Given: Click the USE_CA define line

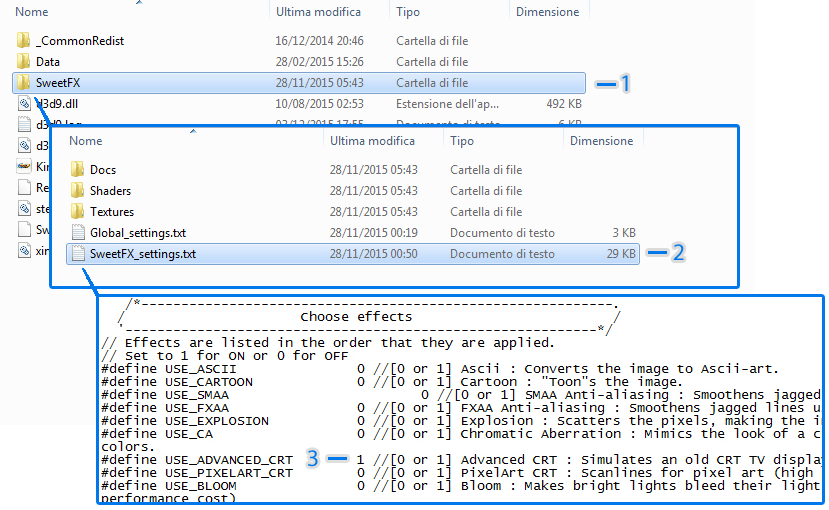Looking at the screenshot, I should click(461, 434).
